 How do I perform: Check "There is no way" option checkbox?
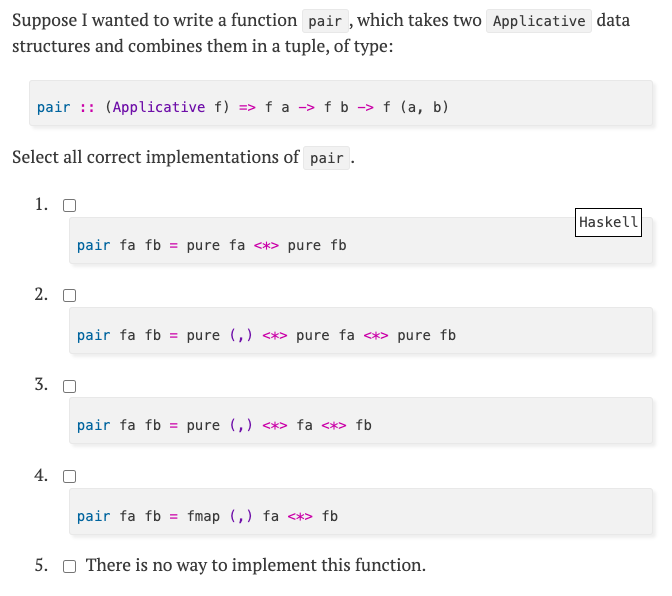coord(70,567)
